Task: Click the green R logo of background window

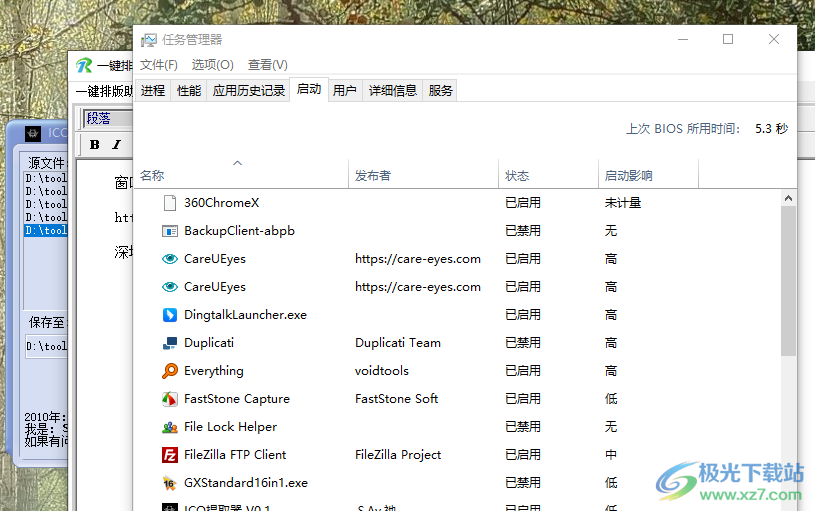Action: [x=84, y=65]
